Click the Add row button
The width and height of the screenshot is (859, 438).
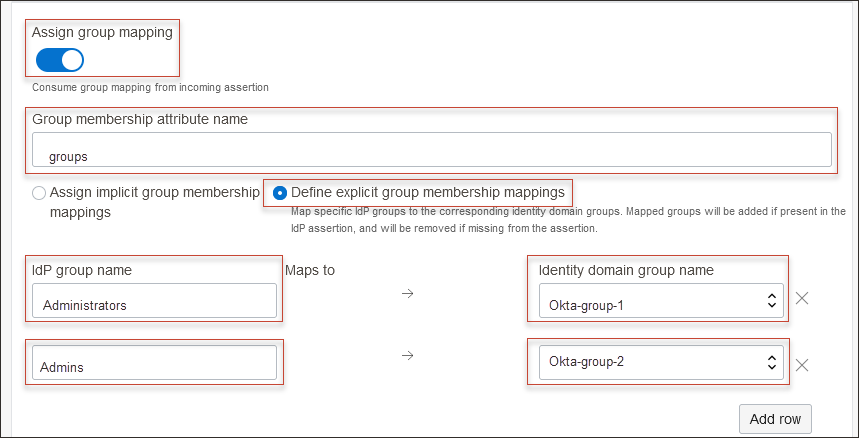click(775, 419)
